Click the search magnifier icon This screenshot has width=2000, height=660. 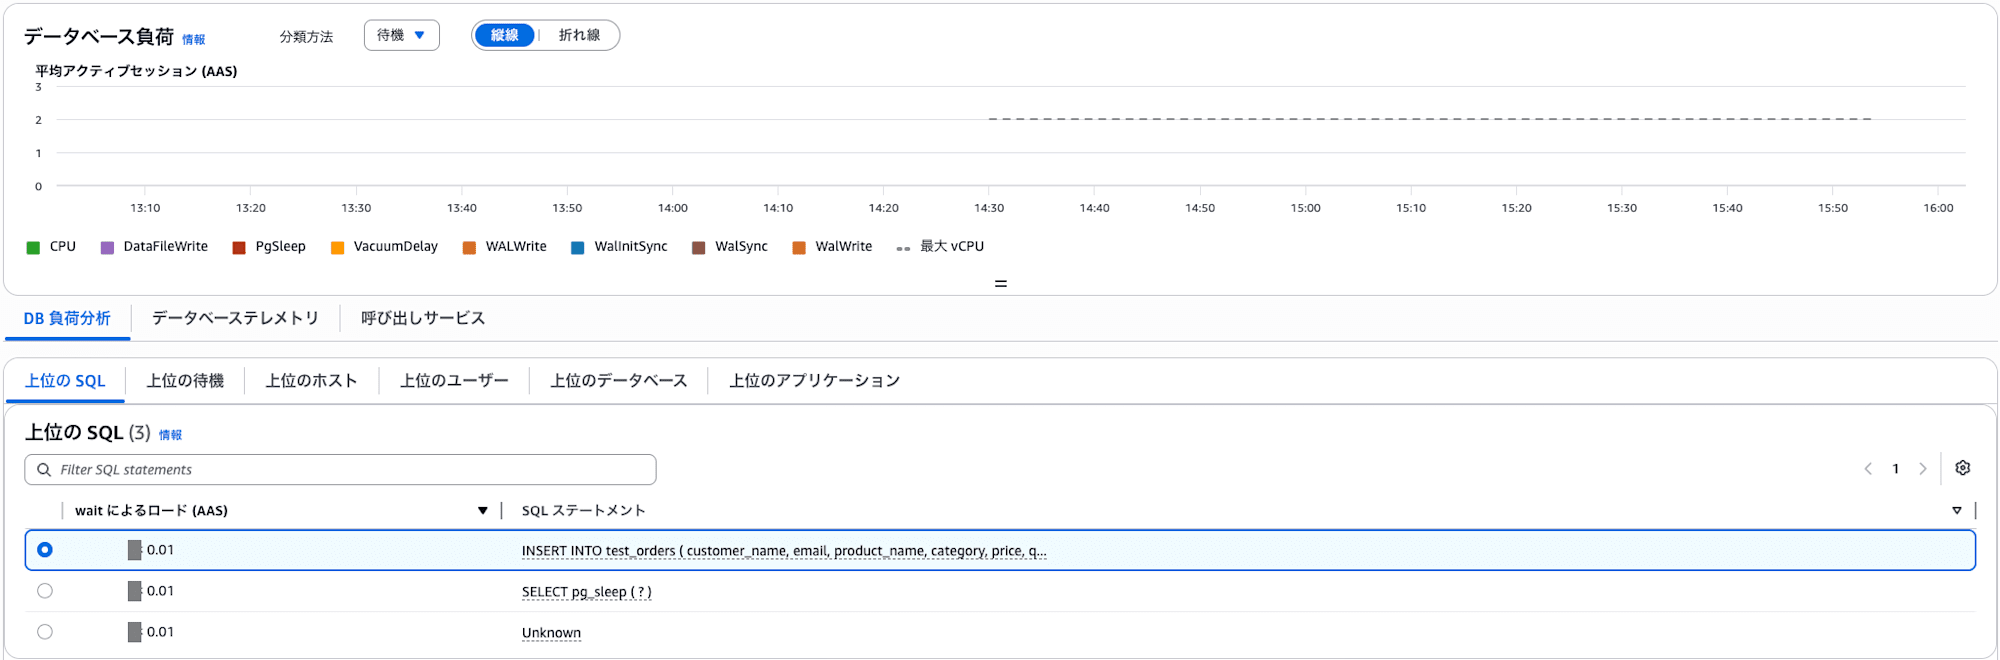pyautogui.click(x=44, y=469)
